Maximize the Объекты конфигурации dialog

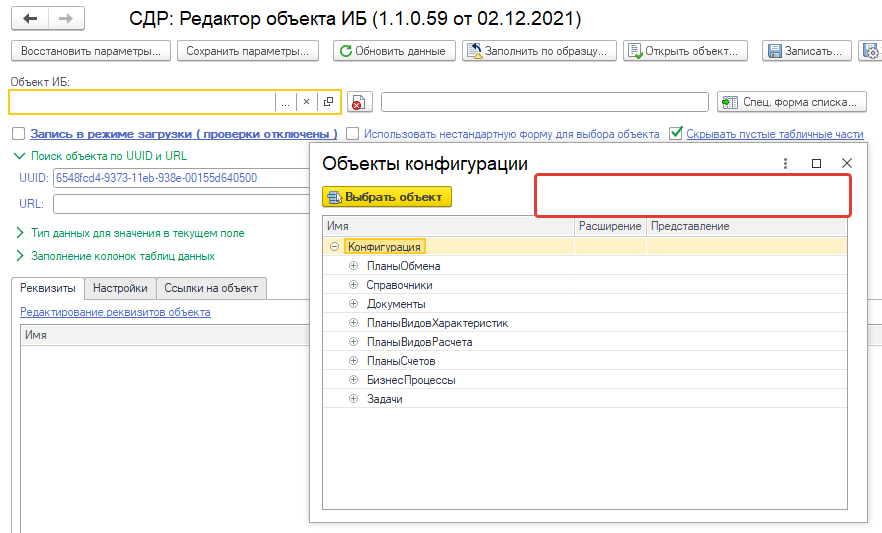click(816, 163)
